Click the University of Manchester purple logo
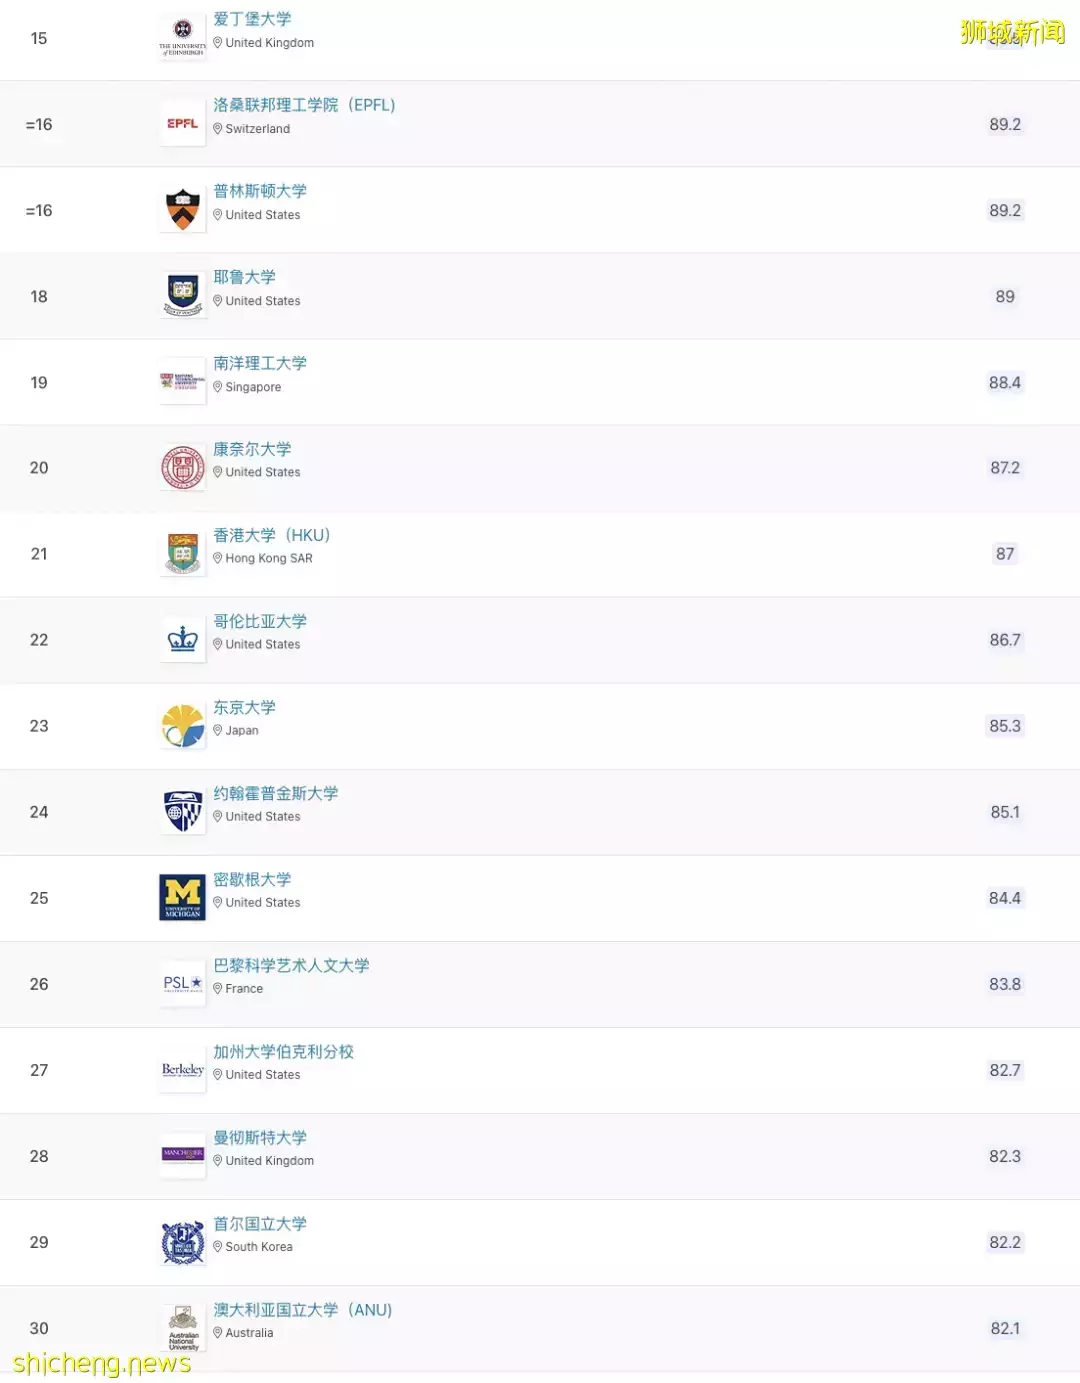 (x=182, y=1155)
